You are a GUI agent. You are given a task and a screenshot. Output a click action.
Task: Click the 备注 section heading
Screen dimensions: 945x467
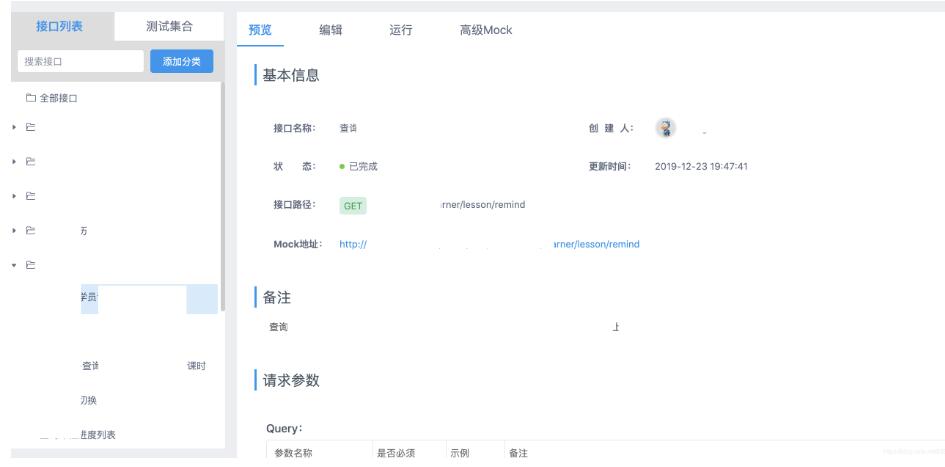point(277,297)
